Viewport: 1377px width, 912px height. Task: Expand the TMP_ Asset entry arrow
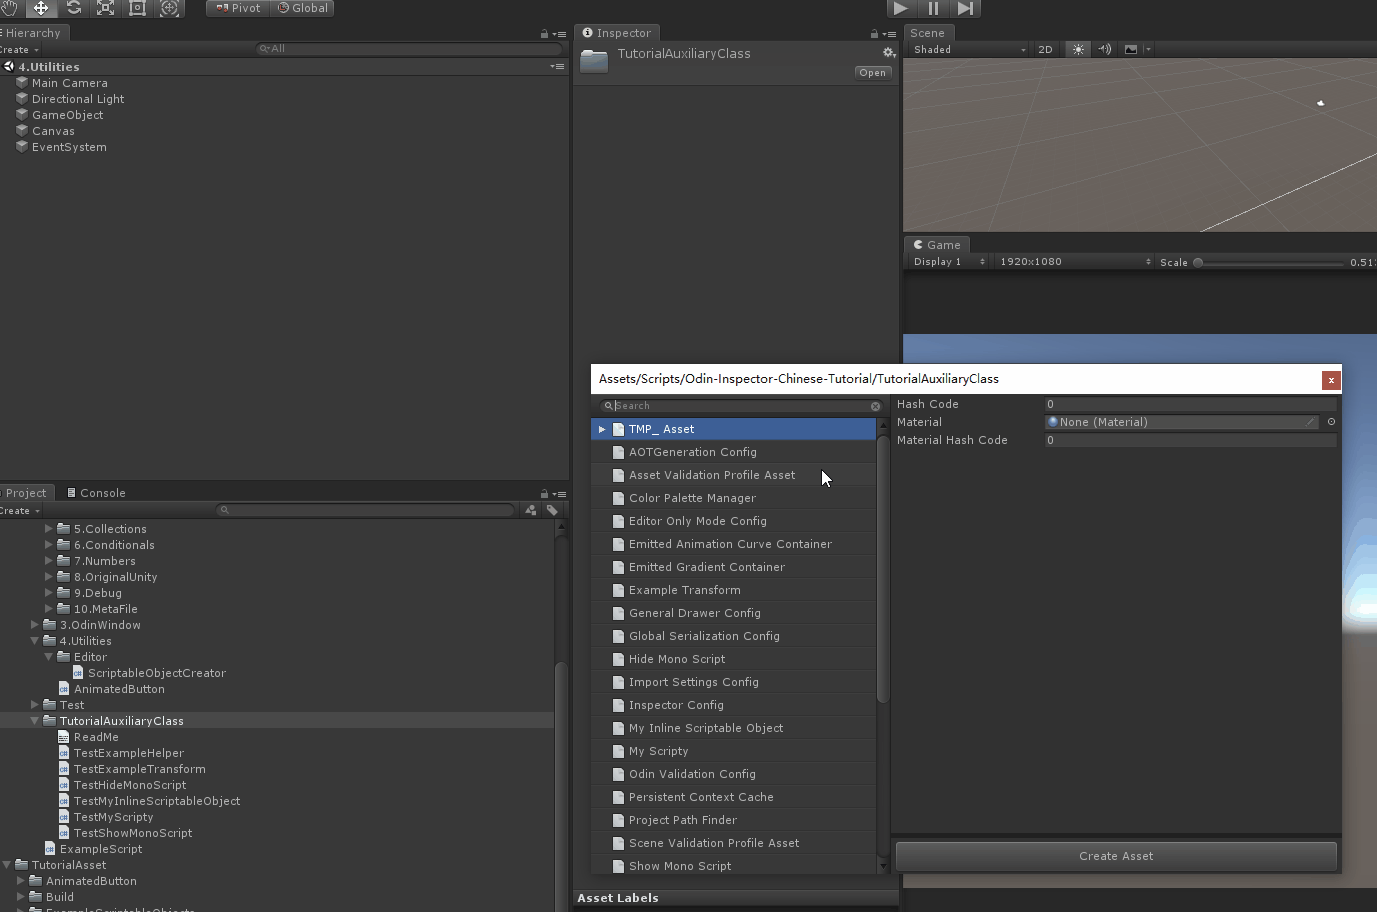602,429
